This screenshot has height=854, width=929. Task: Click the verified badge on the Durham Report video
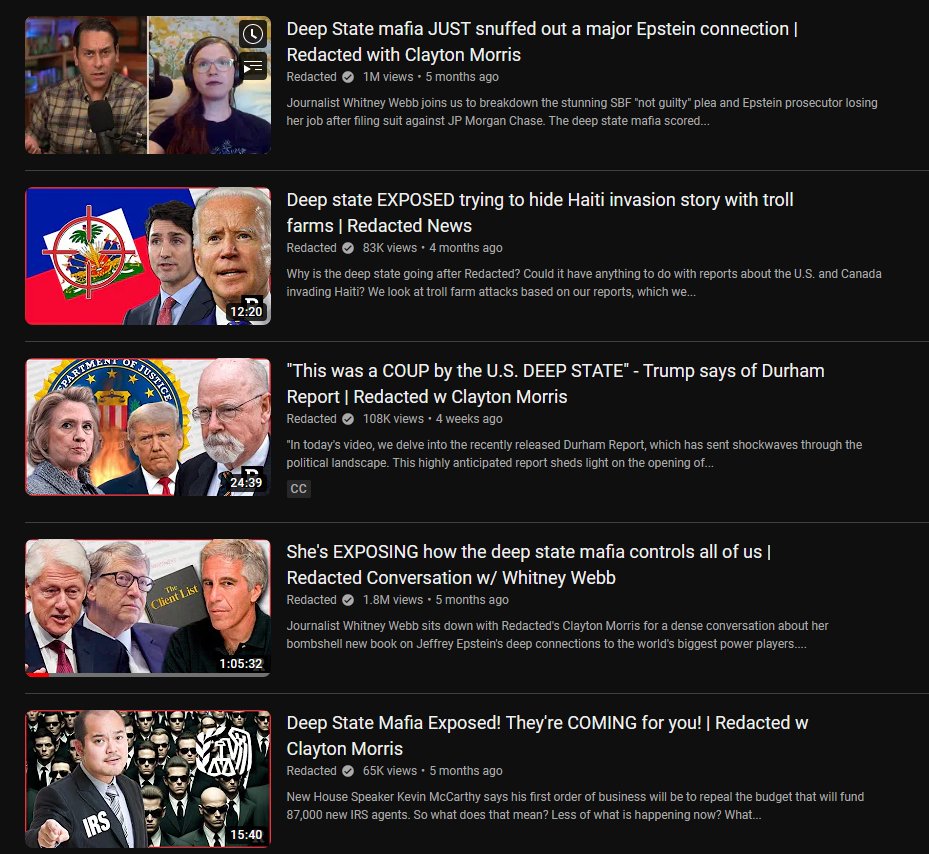pyautogui.click(x=348, y=419)
